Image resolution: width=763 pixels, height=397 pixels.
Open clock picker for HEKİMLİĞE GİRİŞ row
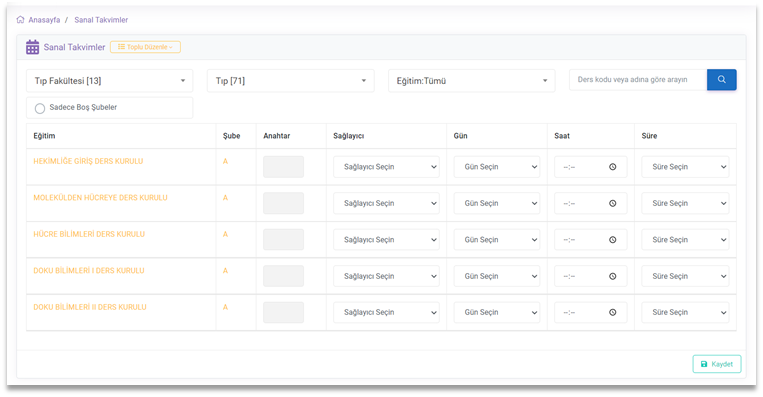pos(613,167)
